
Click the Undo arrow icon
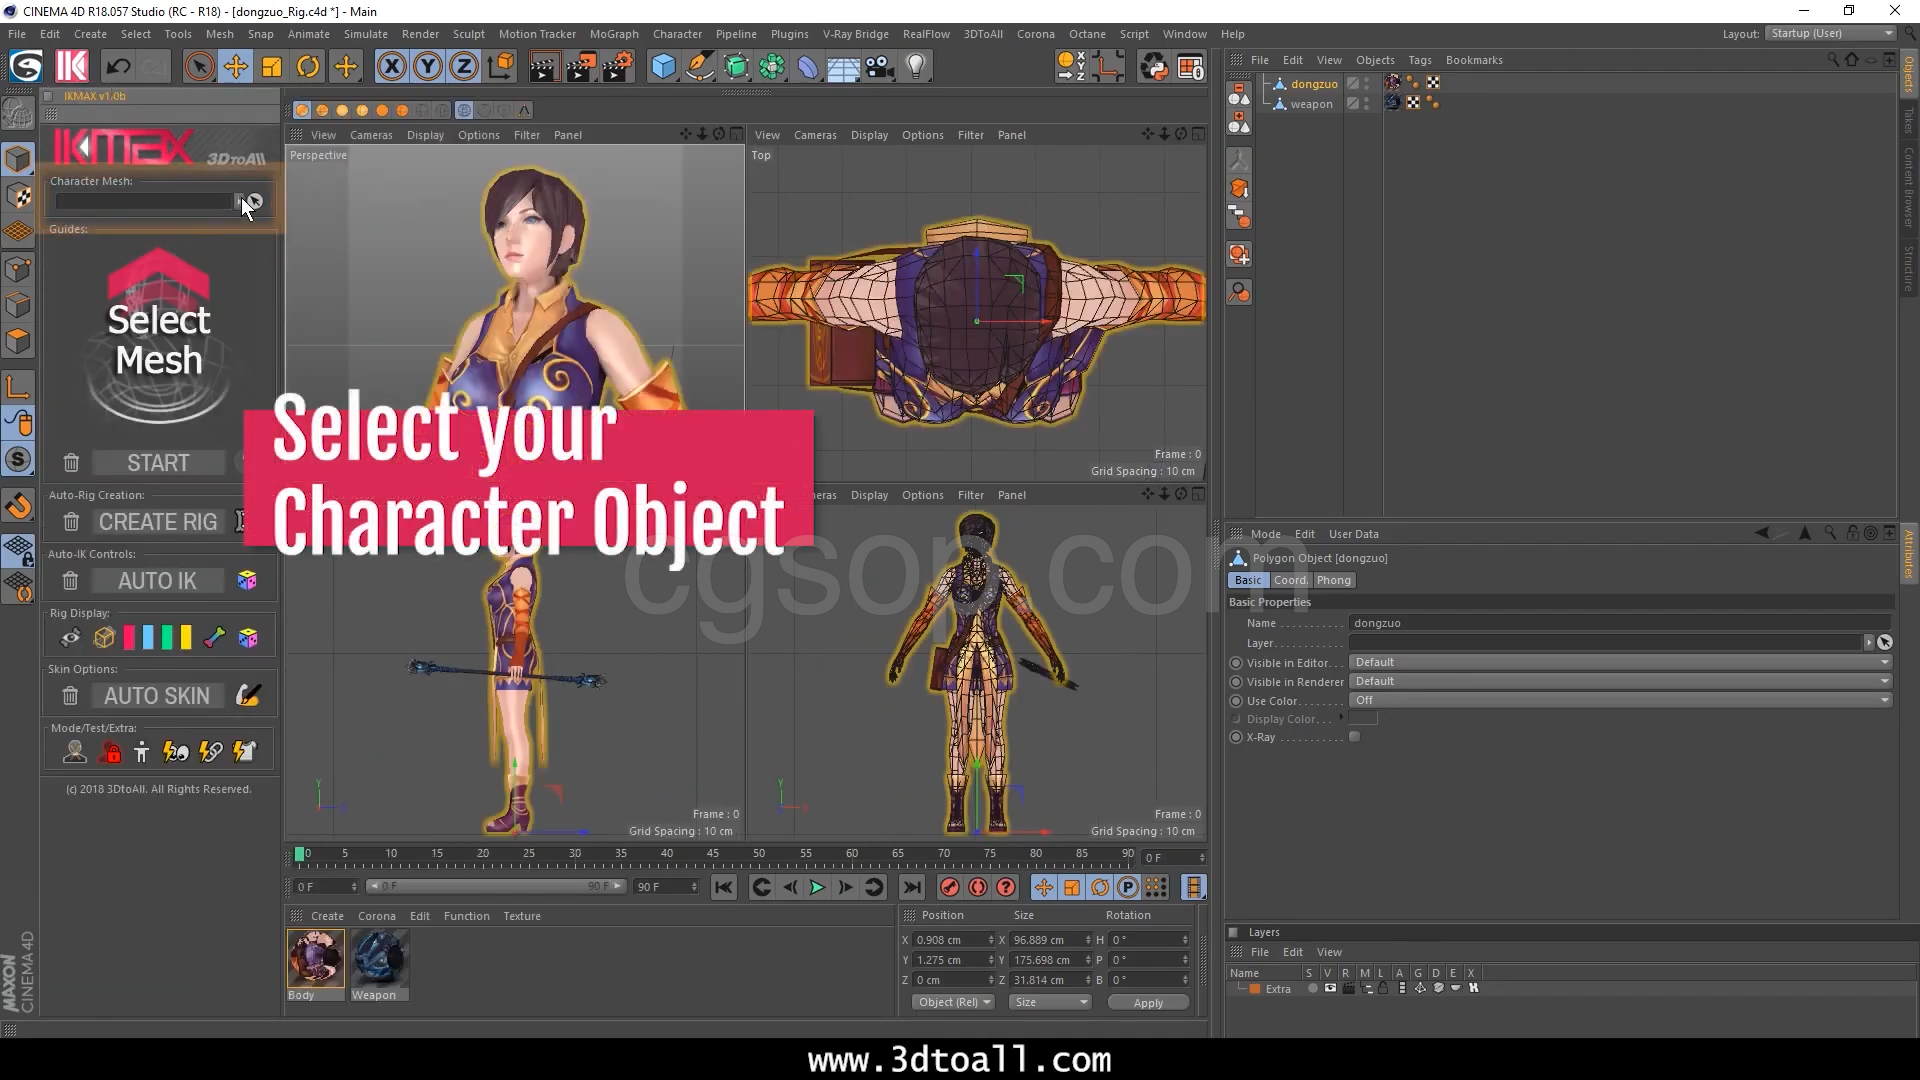(x=118, y=67)
